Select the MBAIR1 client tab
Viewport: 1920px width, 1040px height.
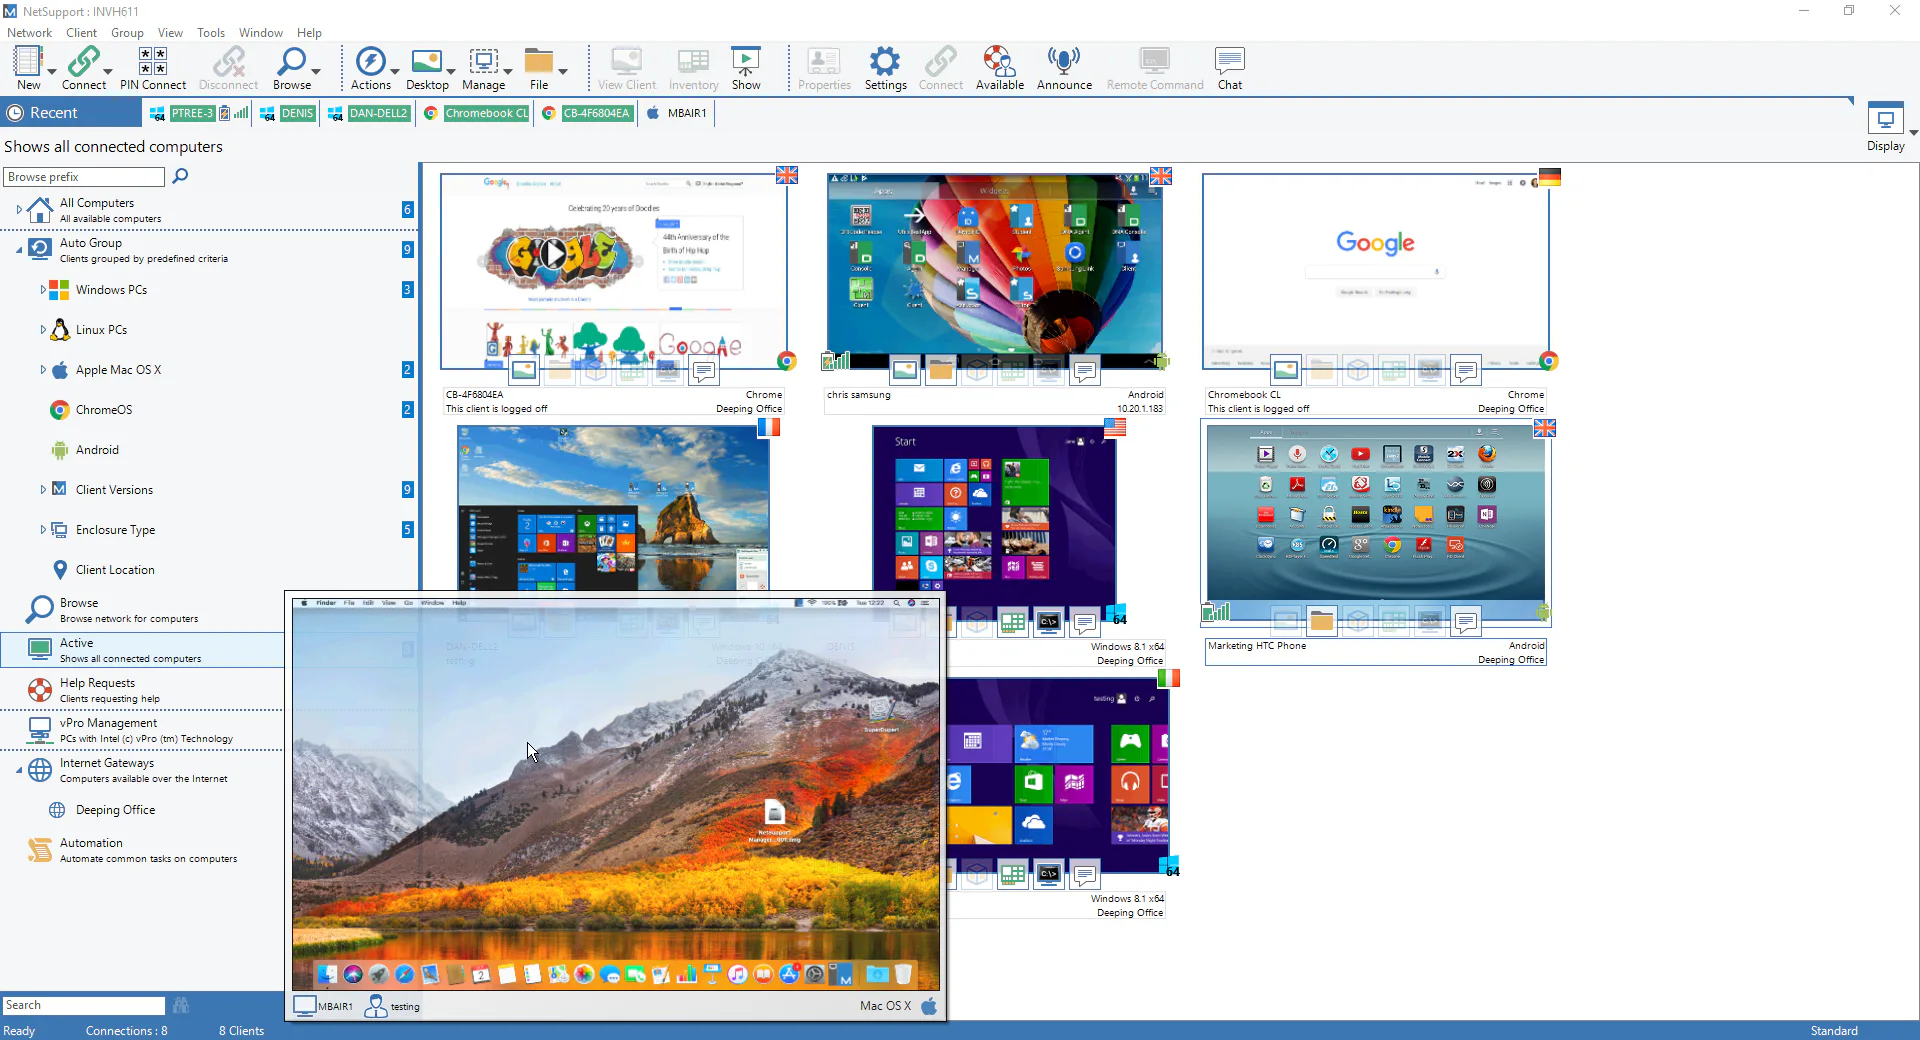[678, 113]
